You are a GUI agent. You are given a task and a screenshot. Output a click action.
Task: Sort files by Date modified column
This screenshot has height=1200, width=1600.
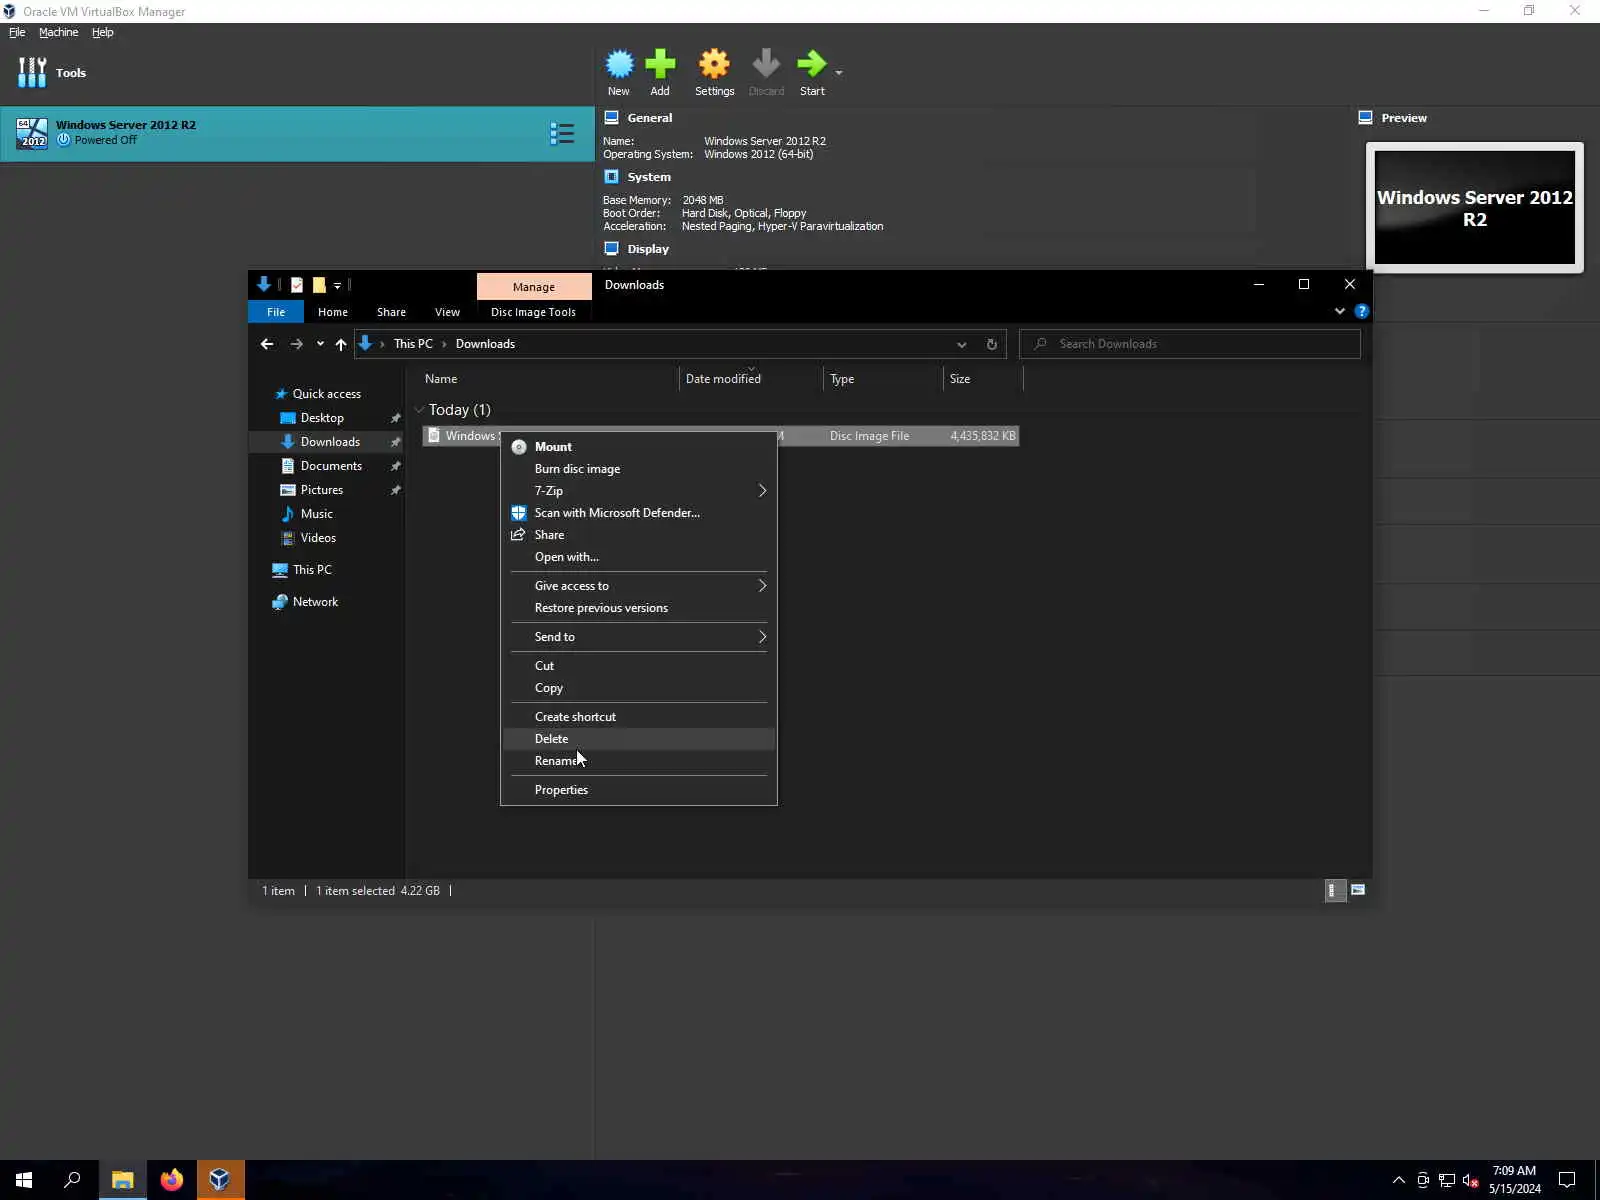[751, 379]
